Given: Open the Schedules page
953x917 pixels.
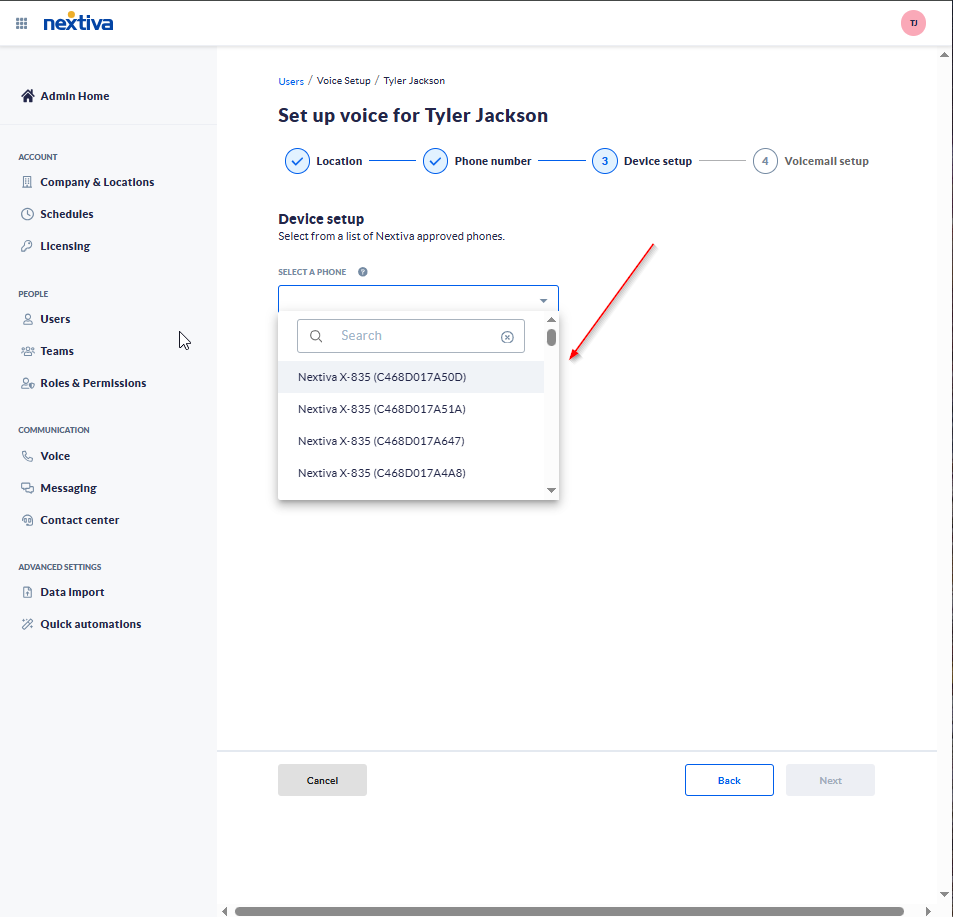Looking at the screenshot, I should click(x=67, y=214).
